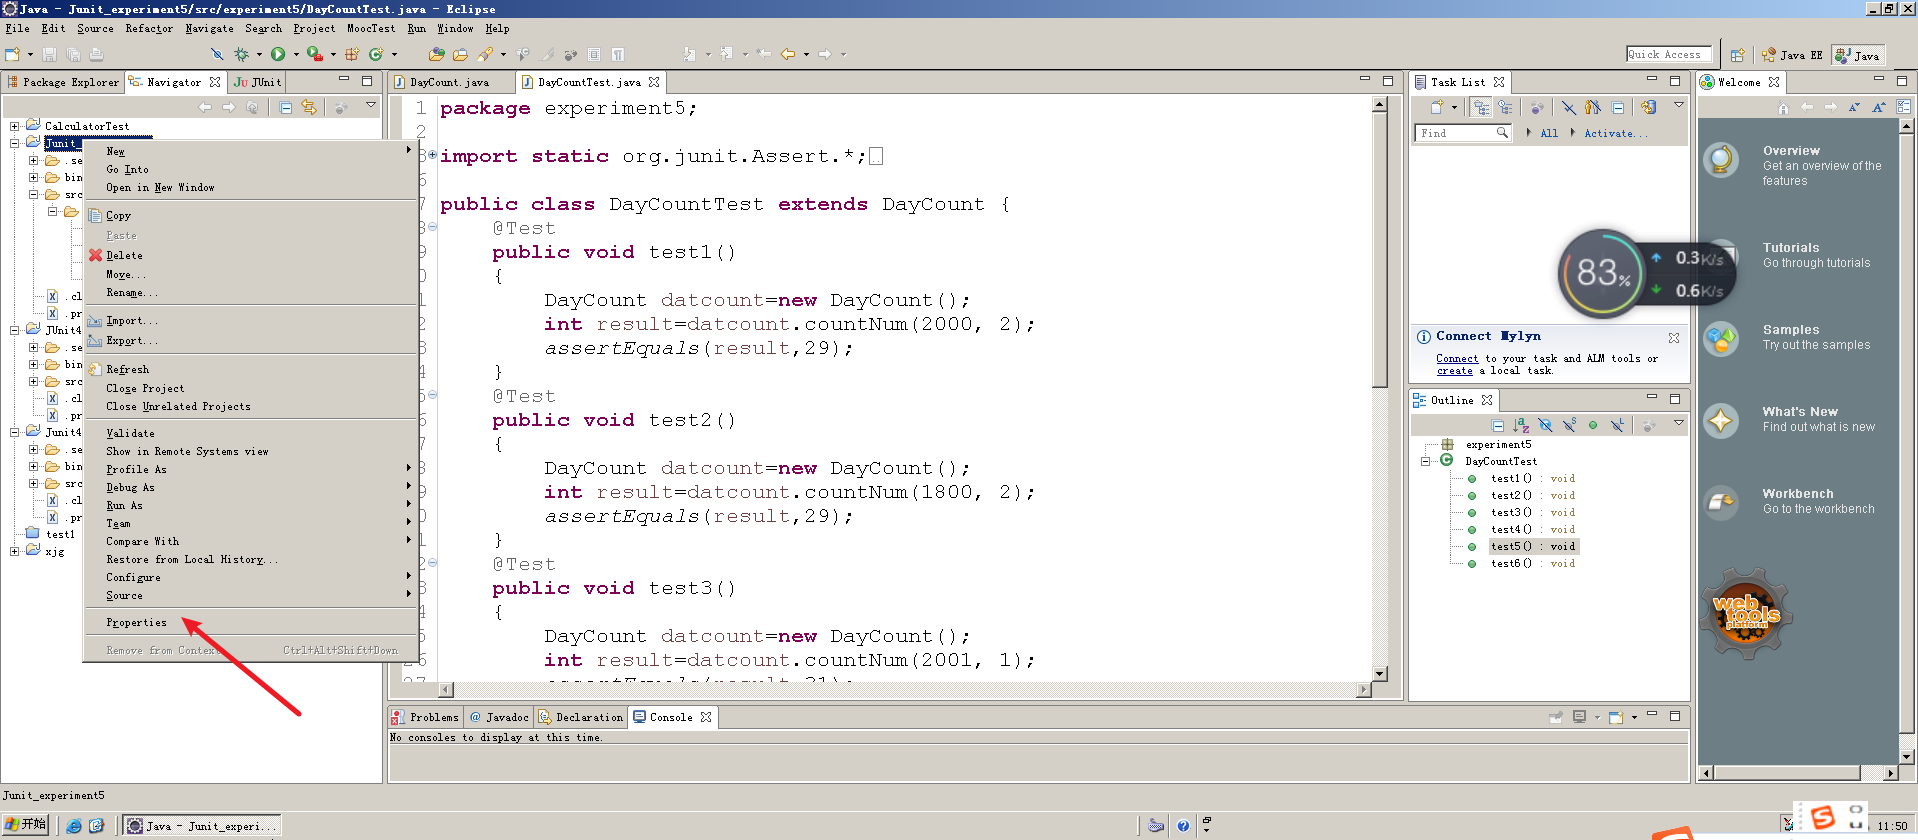Toggle Hide Non-Public Members in the Outline

(x=1593, y=425)
